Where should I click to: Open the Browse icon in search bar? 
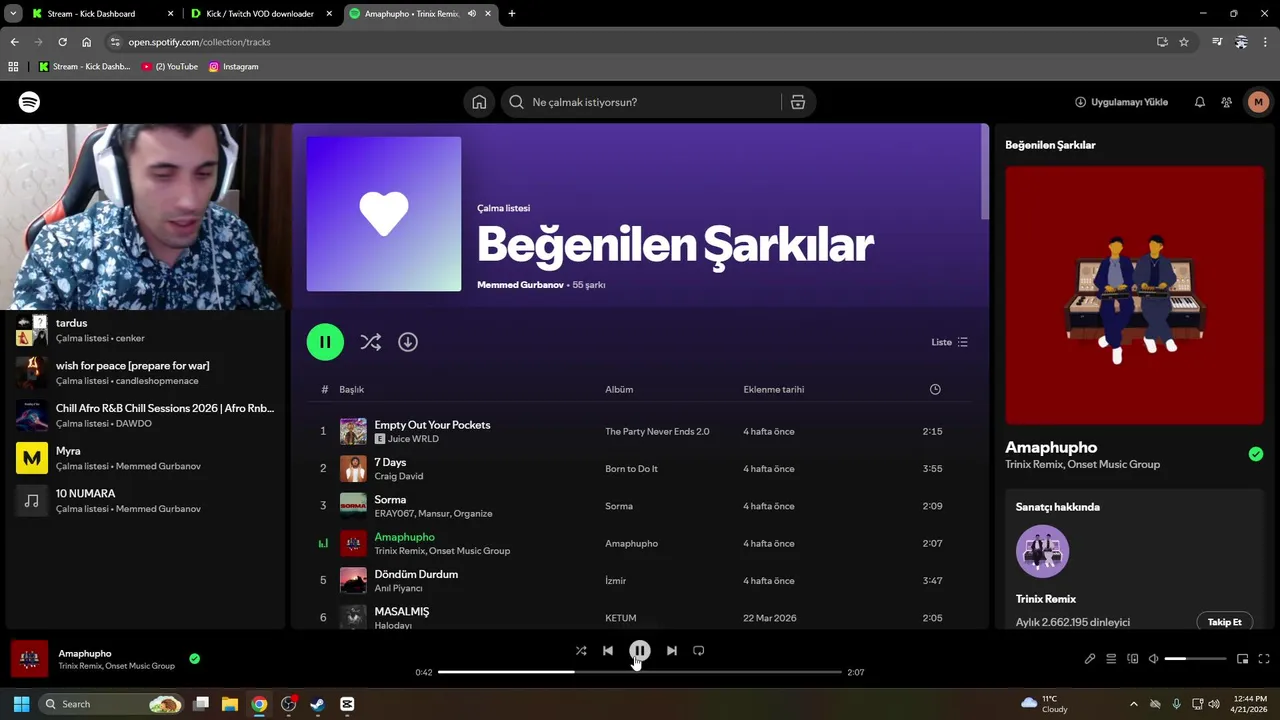tap(798, 102)
